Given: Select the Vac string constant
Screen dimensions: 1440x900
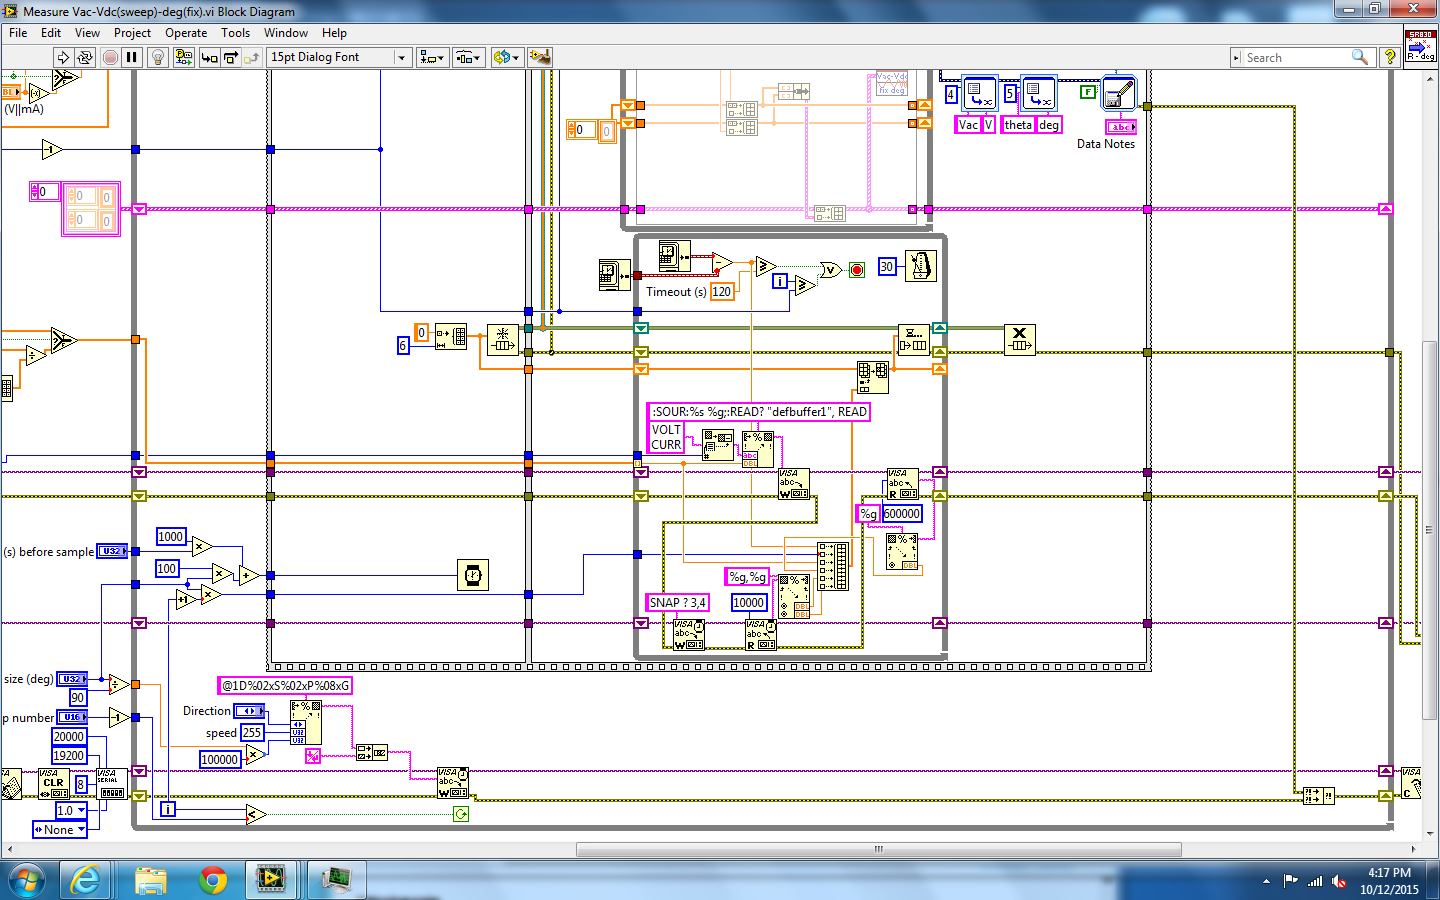Looking at the screenshot, I should coord(968,125).
